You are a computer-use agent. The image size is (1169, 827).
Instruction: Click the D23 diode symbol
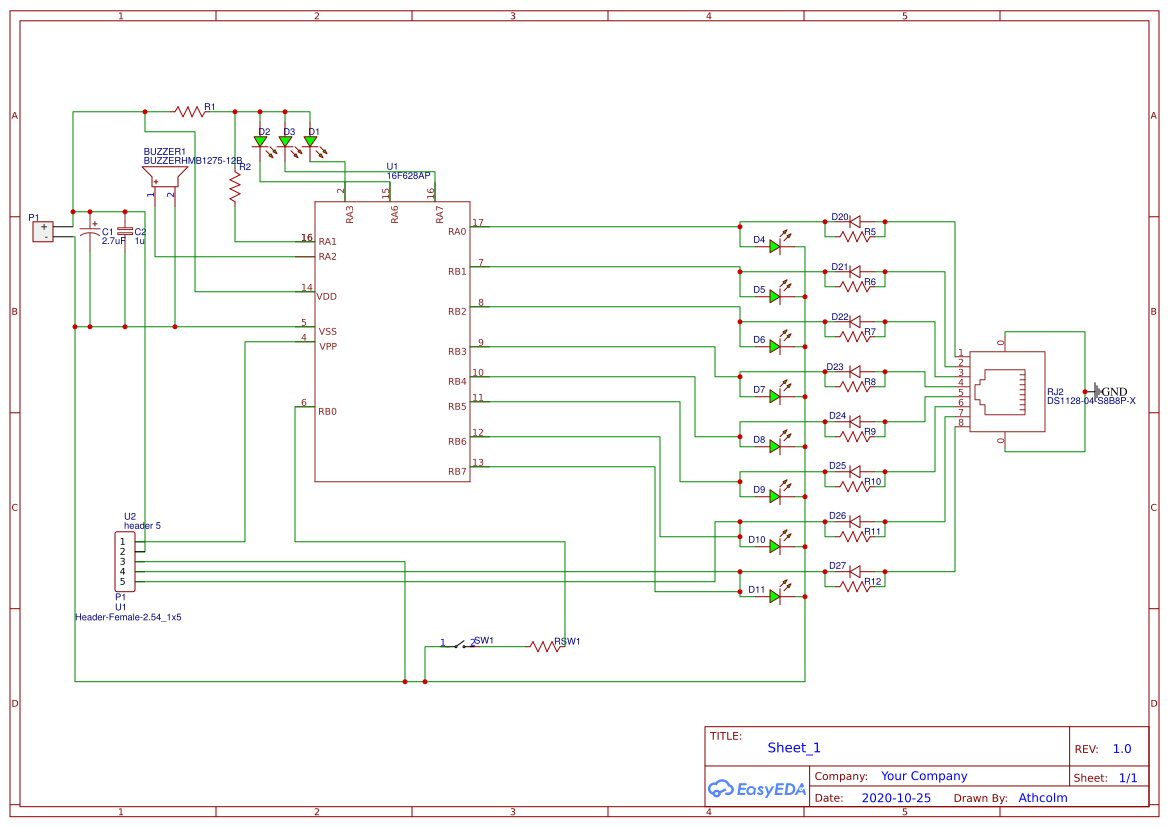[854, 371]
